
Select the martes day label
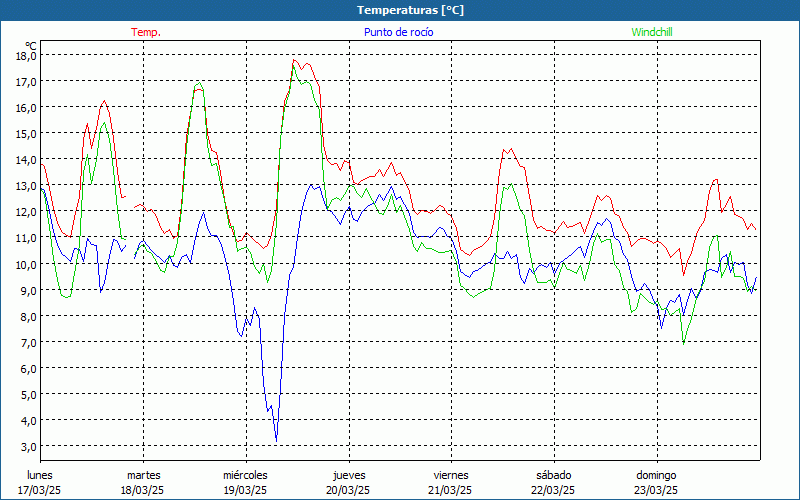pyautogui.click(x=143, y=475)
